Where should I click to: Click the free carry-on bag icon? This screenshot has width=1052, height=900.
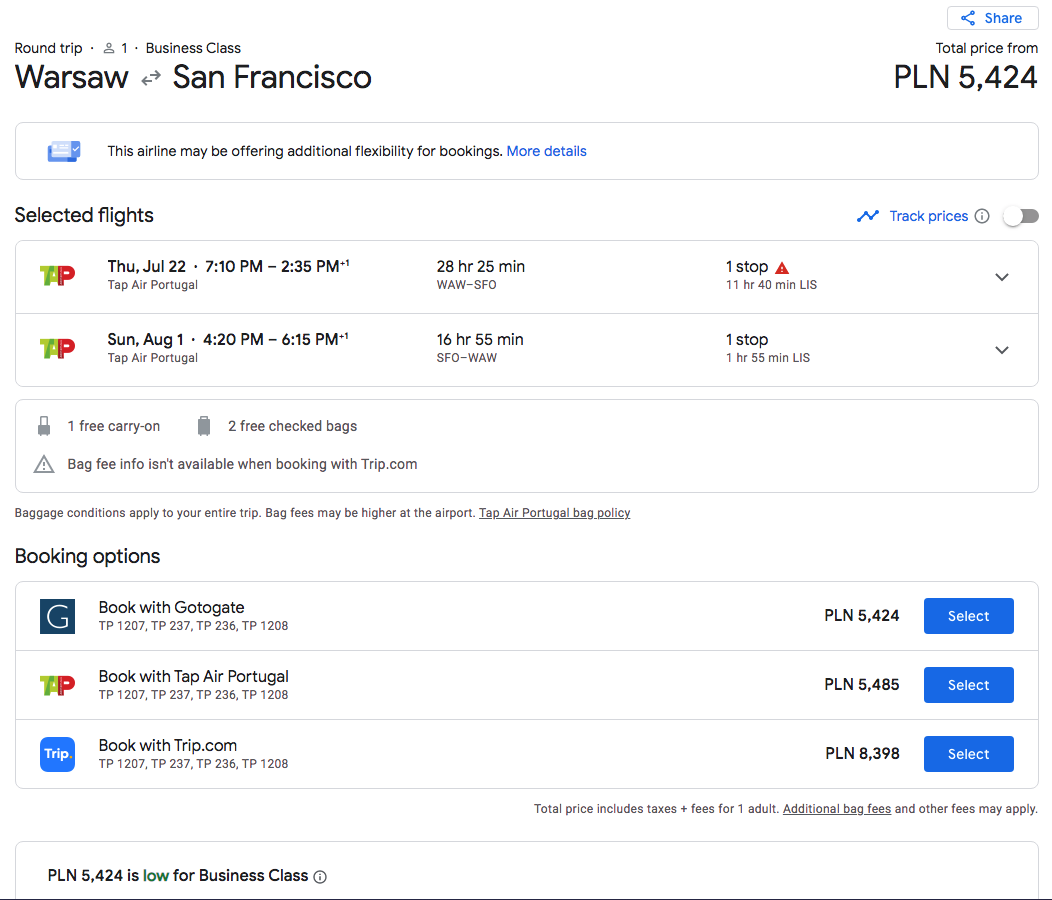pos(44,426)
